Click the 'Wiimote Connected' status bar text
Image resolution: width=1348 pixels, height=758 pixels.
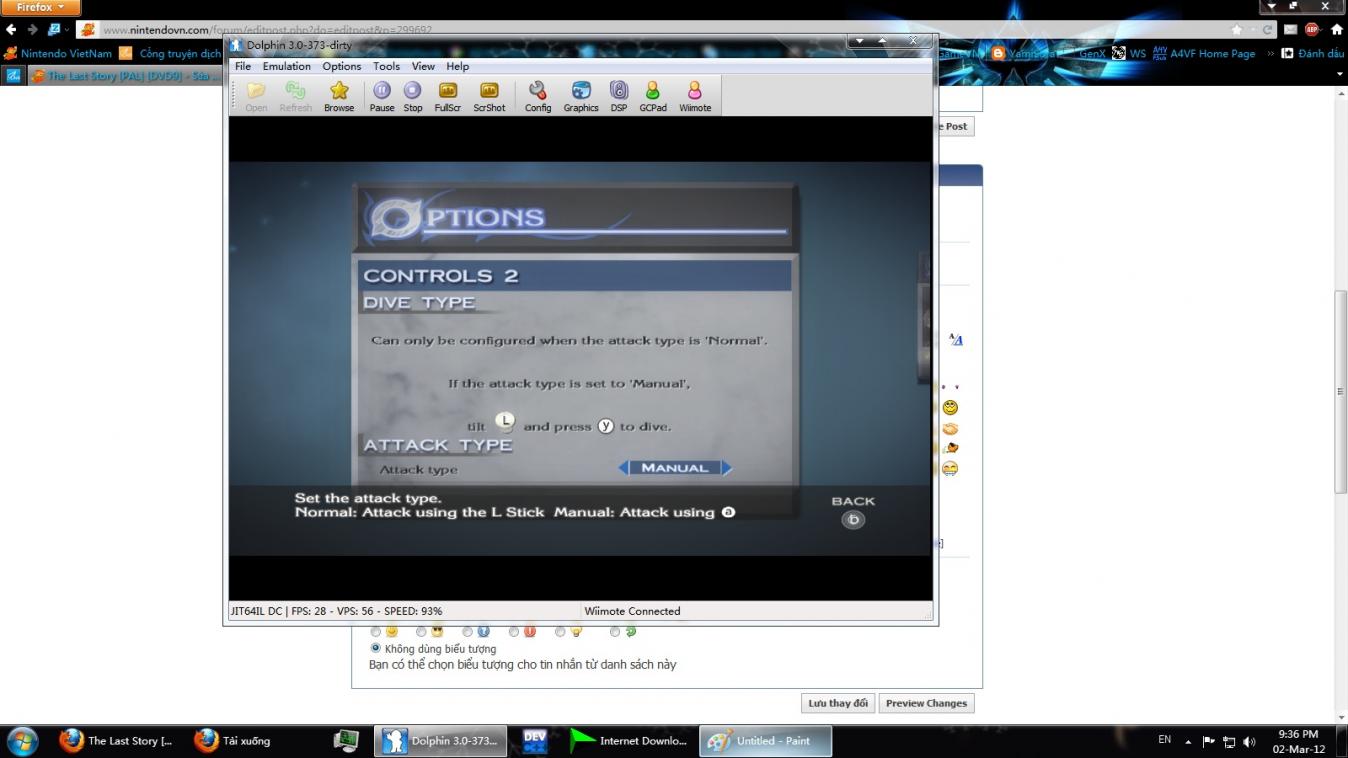pos(632,611)
